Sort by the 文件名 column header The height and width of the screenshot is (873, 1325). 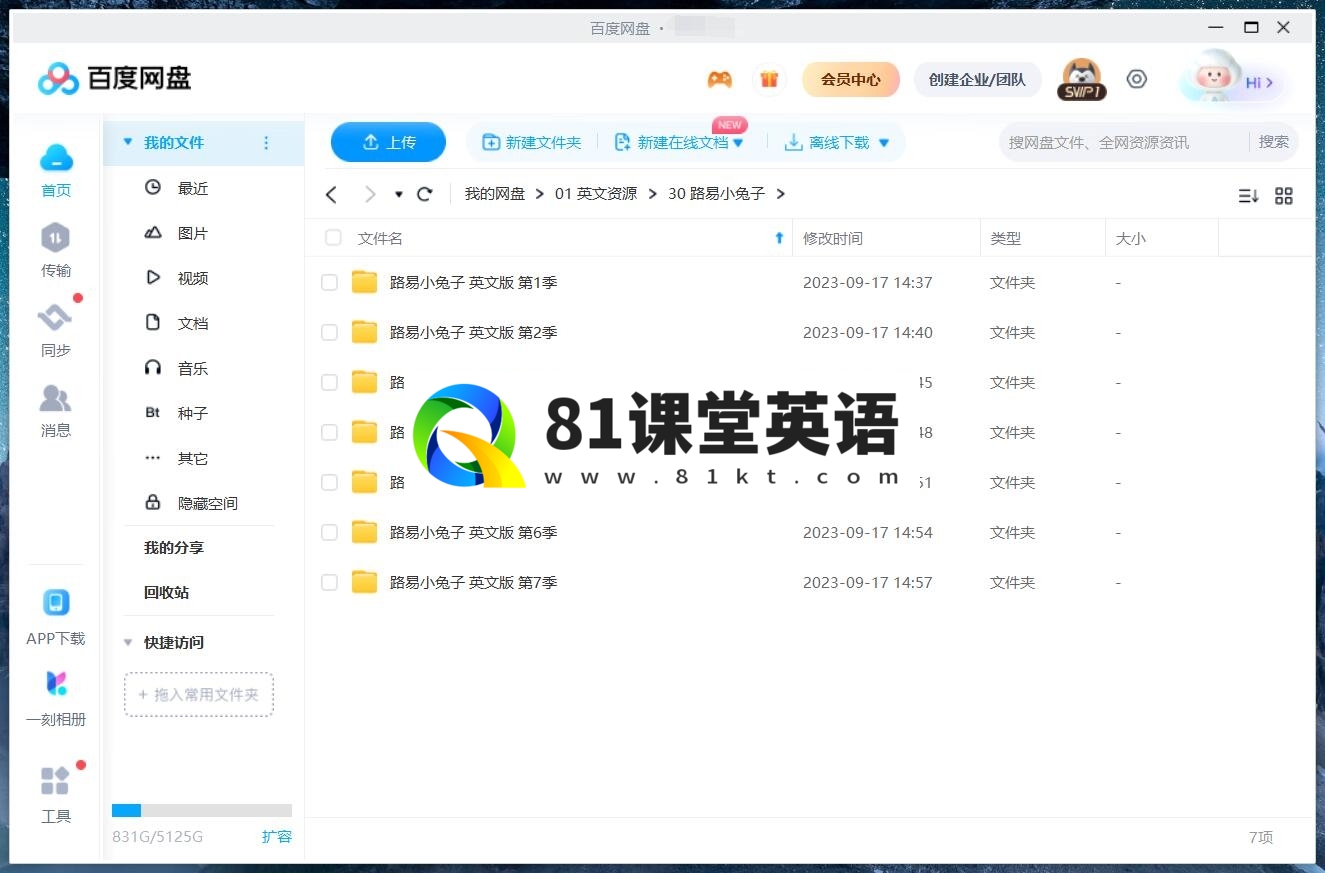[x=381, y=238]
